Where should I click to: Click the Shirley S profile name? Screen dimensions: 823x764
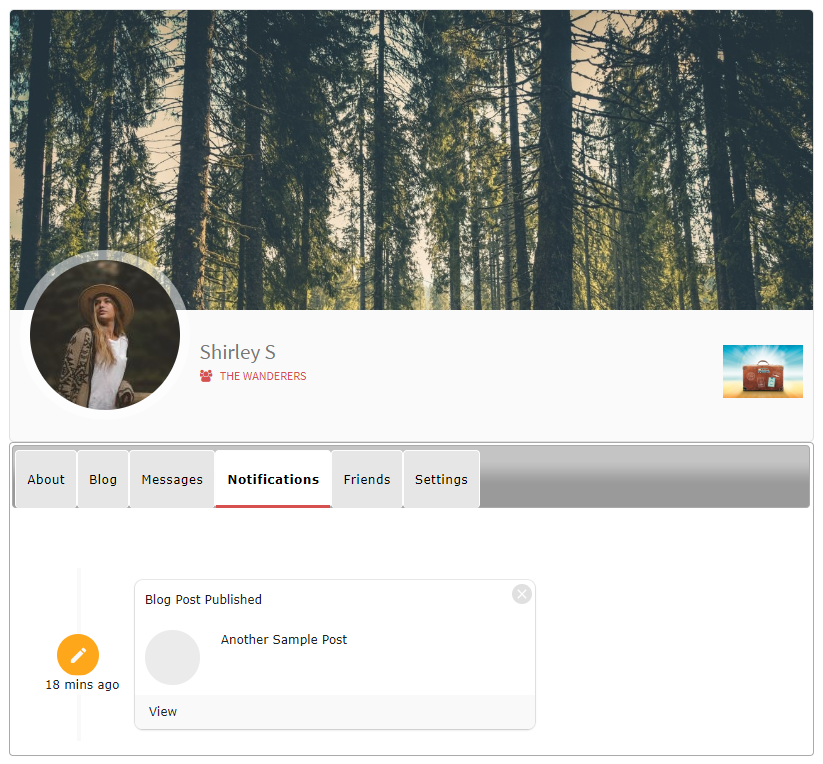coord(238,352)
